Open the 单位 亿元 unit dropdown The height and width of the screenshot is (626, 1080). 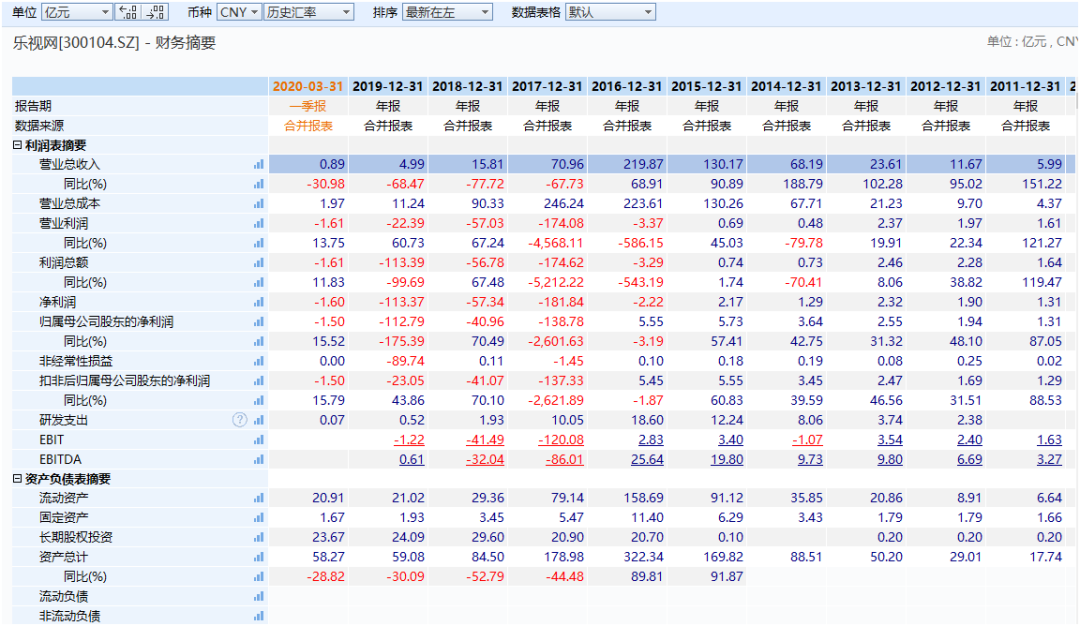click(x=76, y=12)
